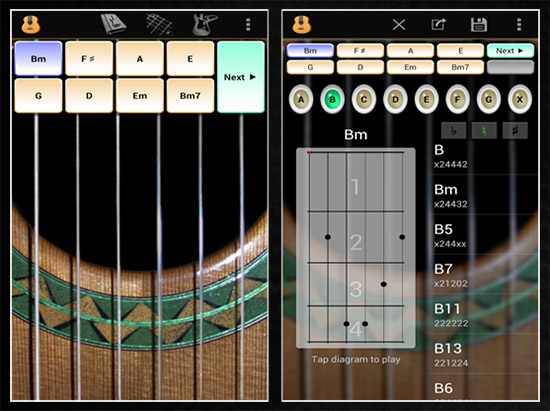This screenshot has height=411, width=550.
Task: Play the large F♯ chord pad
Action: coord(89,59)
